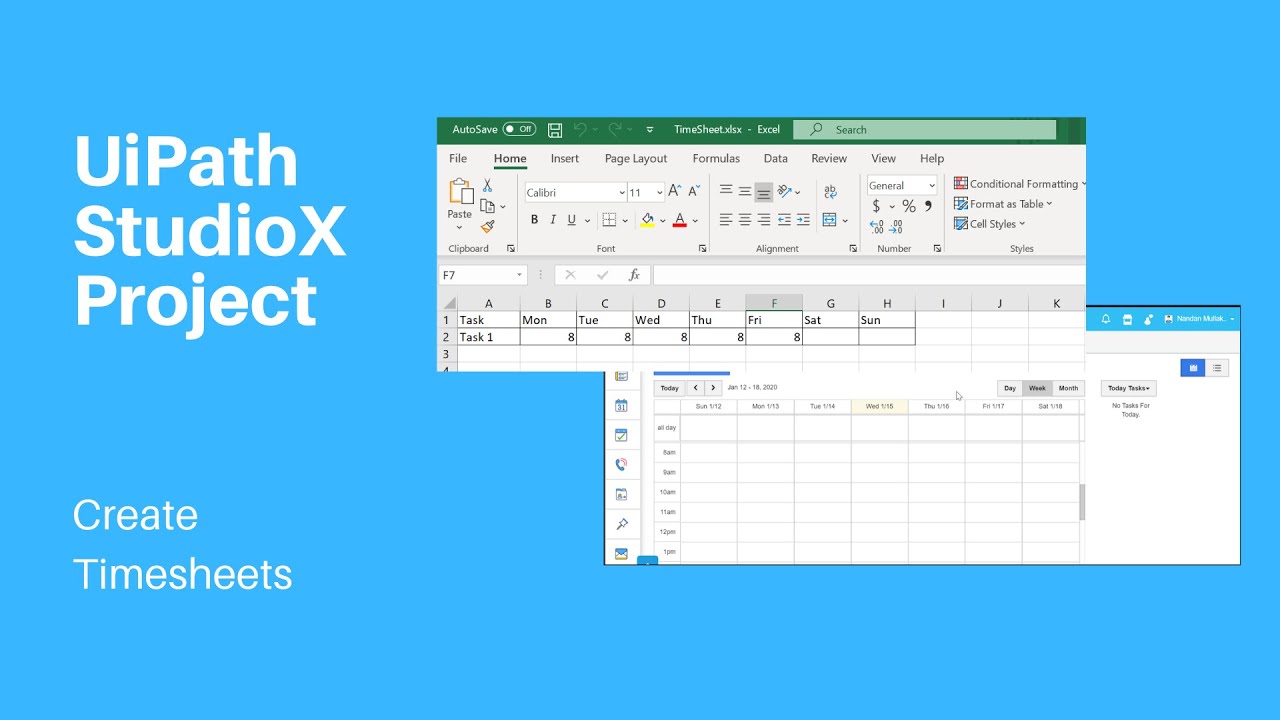
Task: Switch to the Data ribbon tab
Action: tap(776, 158)
